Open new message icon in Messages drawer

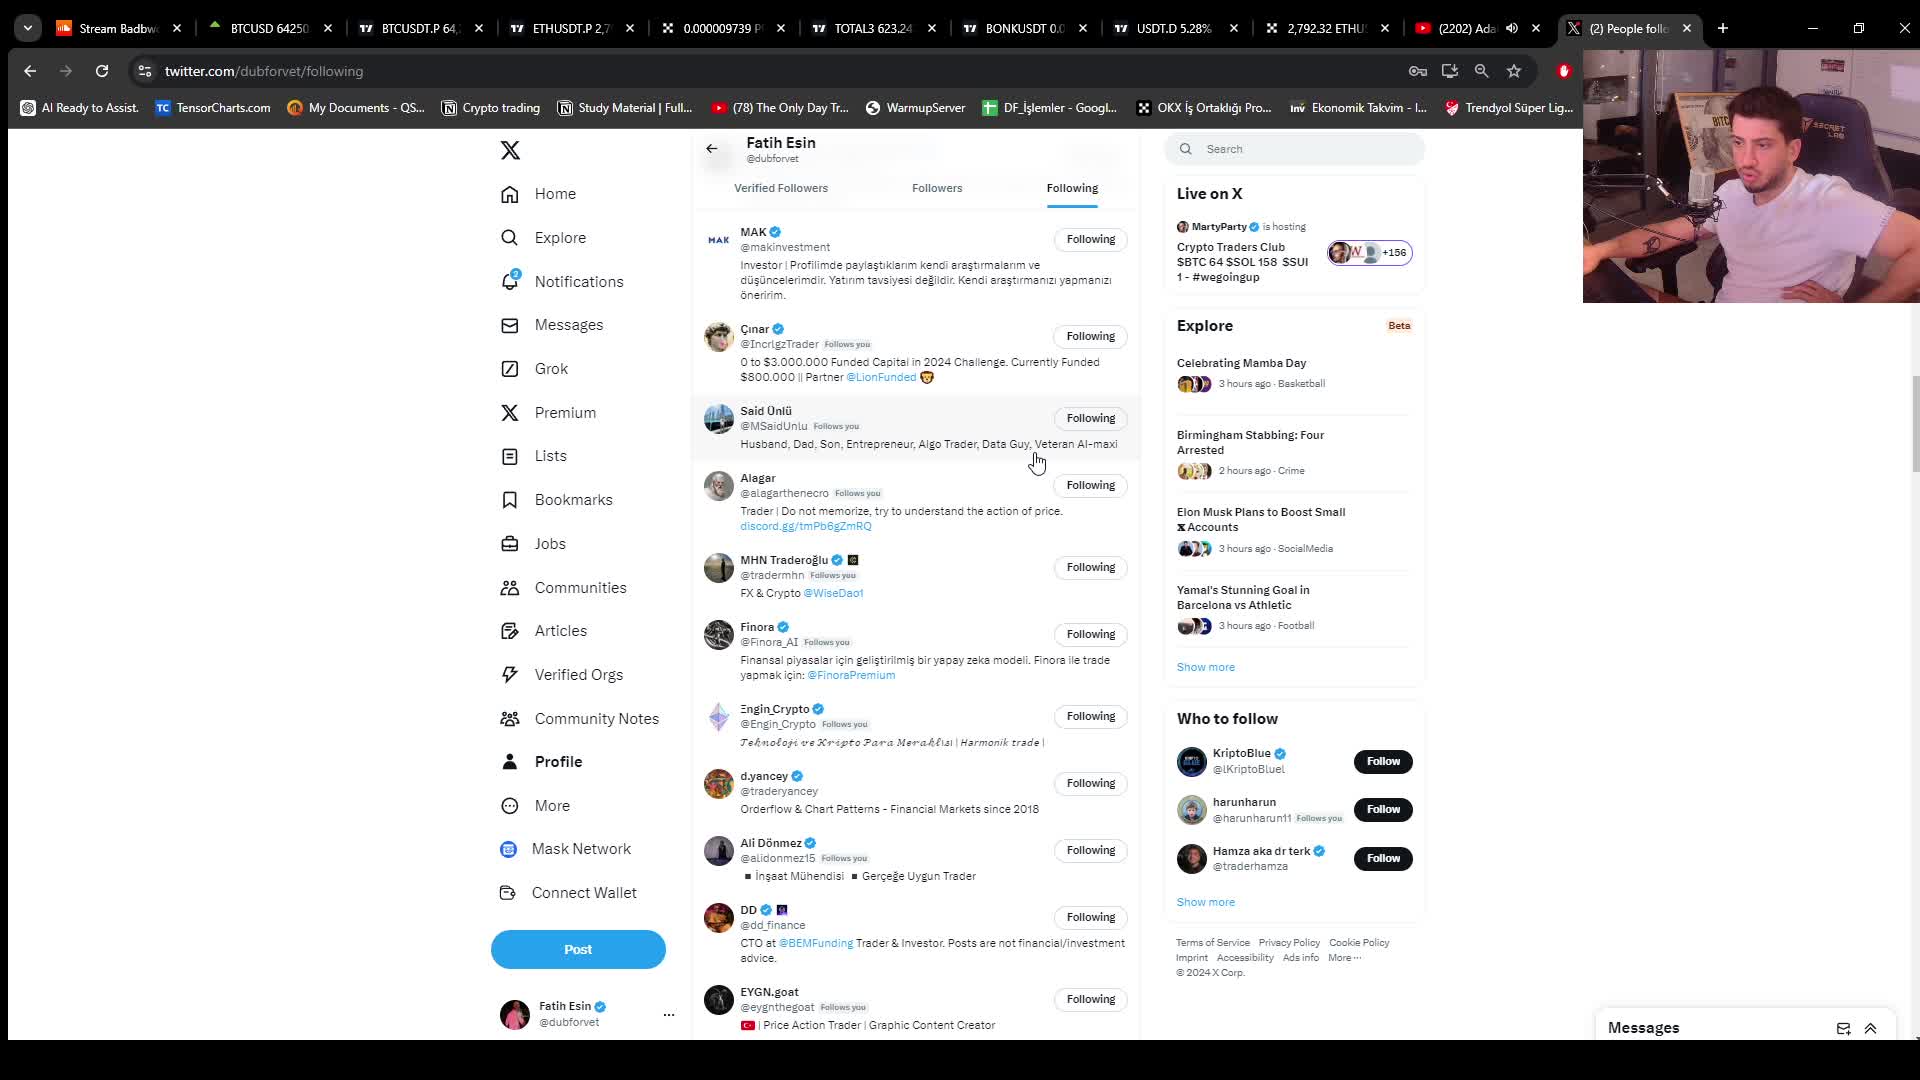point(1843,1028)
